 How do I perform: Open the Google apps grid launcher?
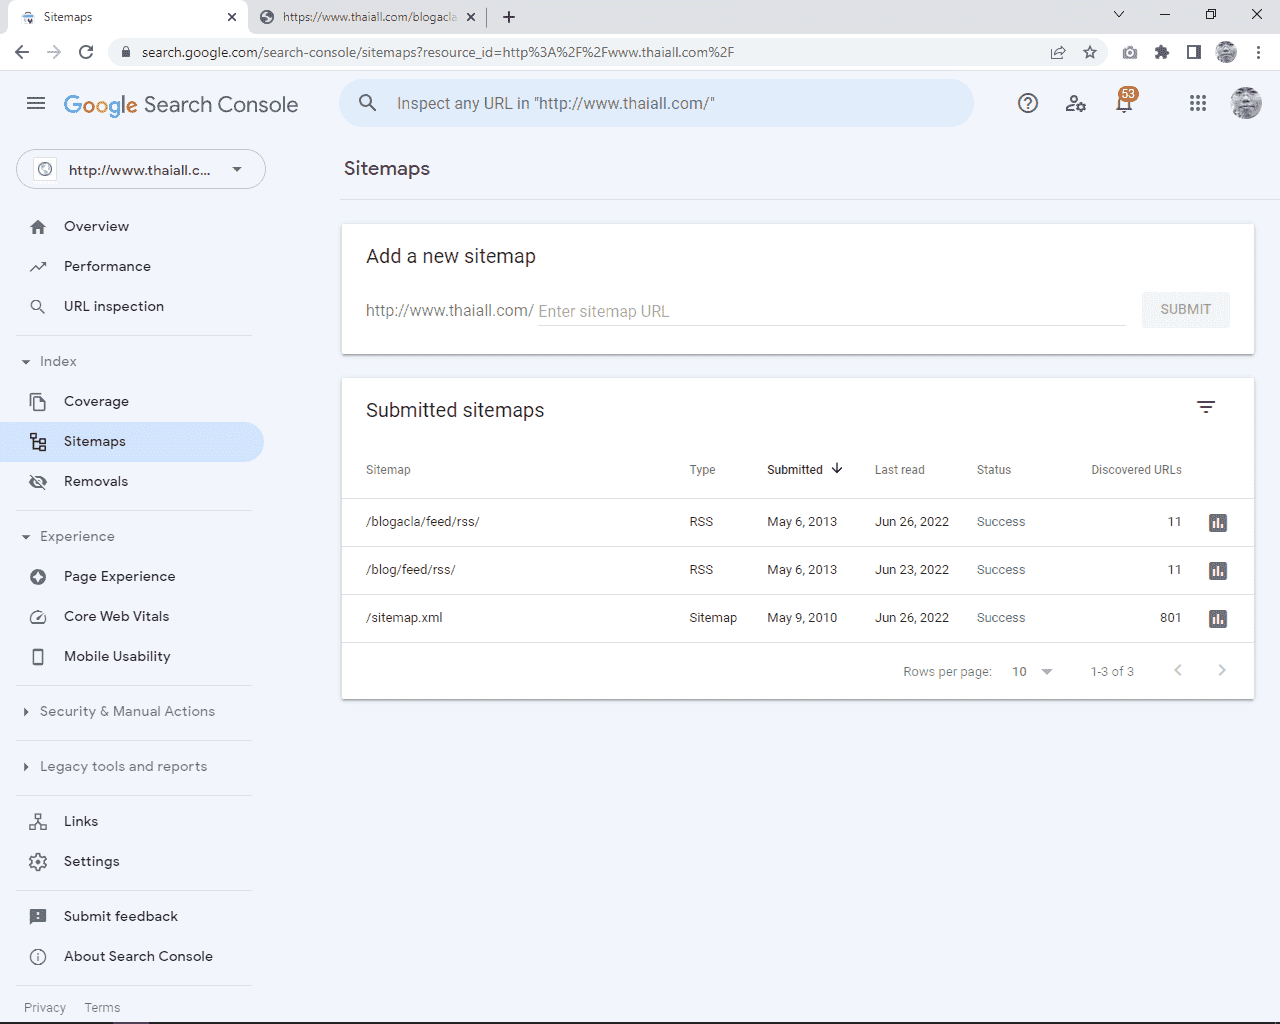[1197, 103]
